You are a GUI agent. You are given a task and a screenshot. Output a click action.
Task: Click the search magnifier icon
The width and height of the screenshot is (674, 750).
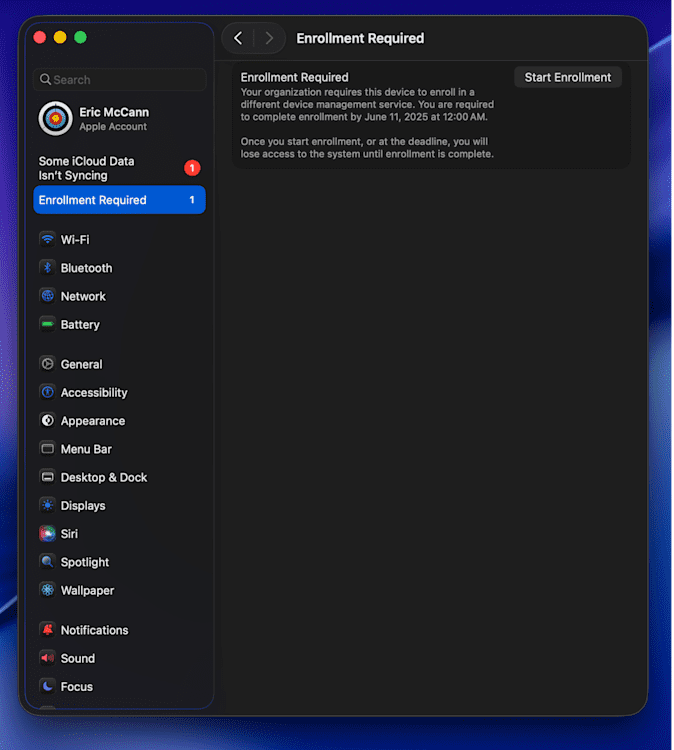click(45, 79)
